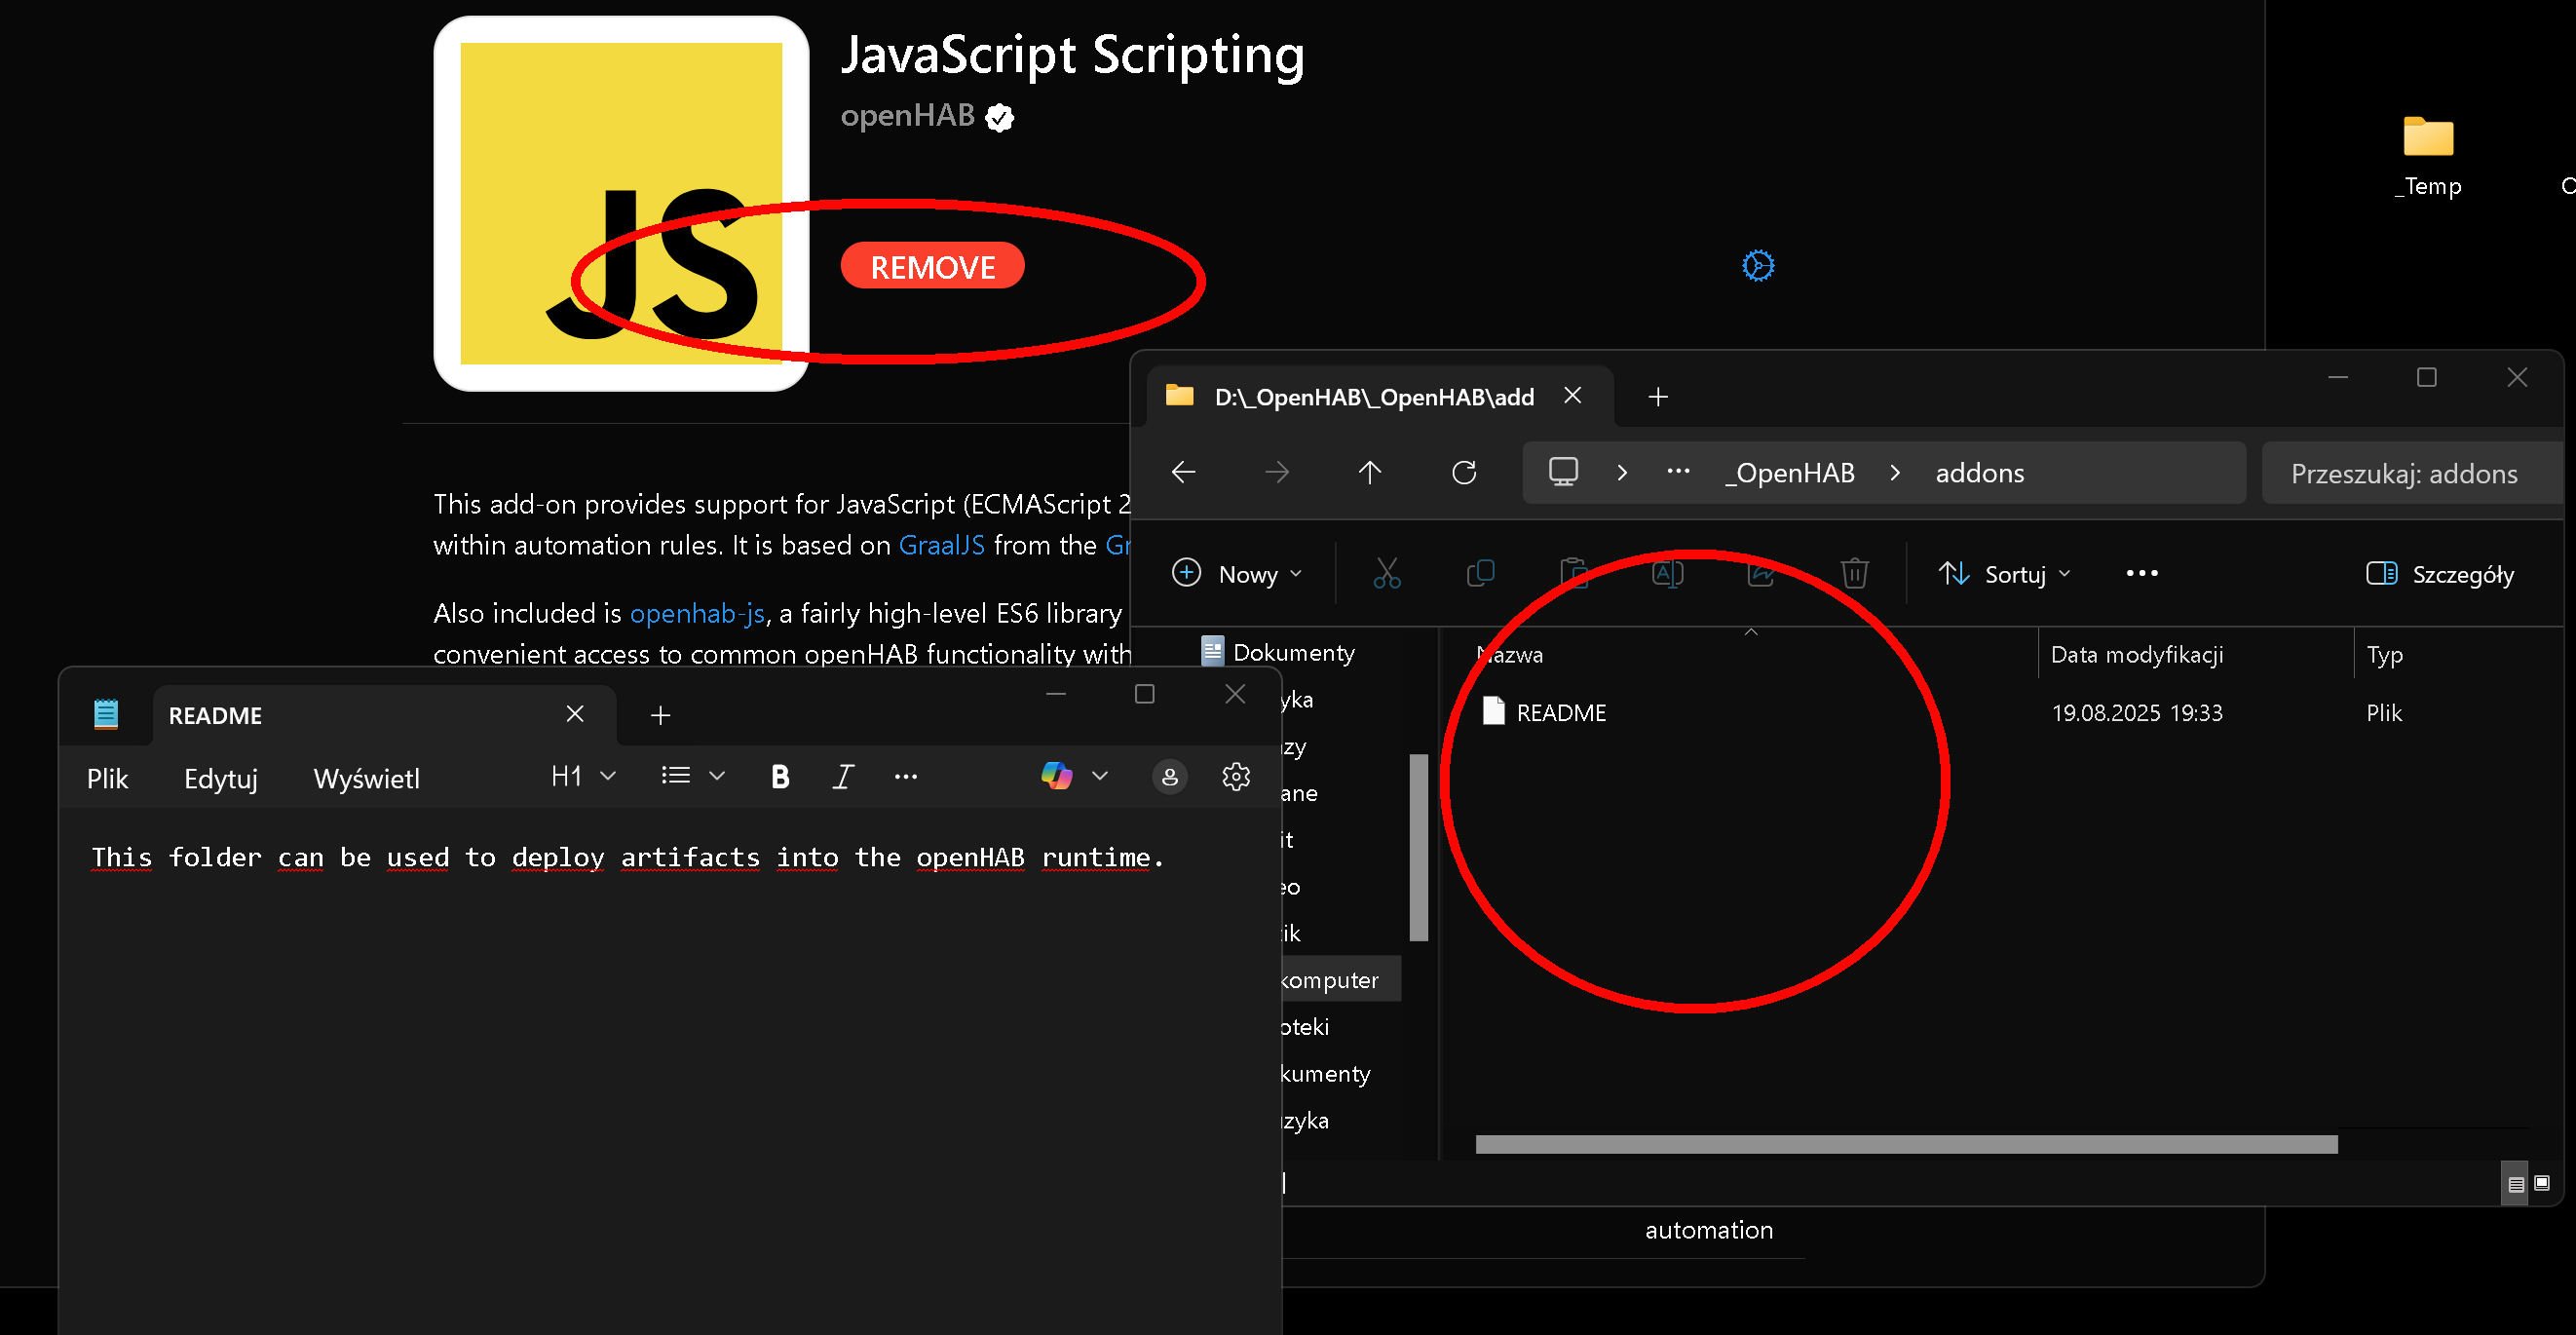Go up one folder level in Explorer
2576x1335 pixels.
point(1369,473)
